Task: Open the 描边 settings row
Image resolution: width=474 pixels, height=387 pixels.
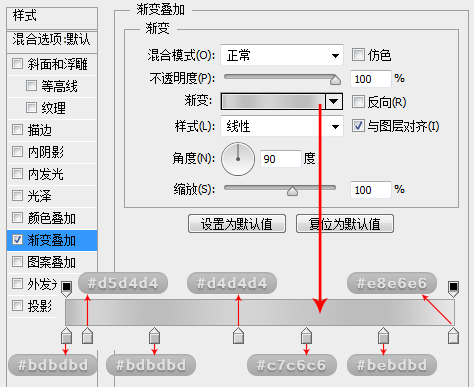Action: point(52,130)
